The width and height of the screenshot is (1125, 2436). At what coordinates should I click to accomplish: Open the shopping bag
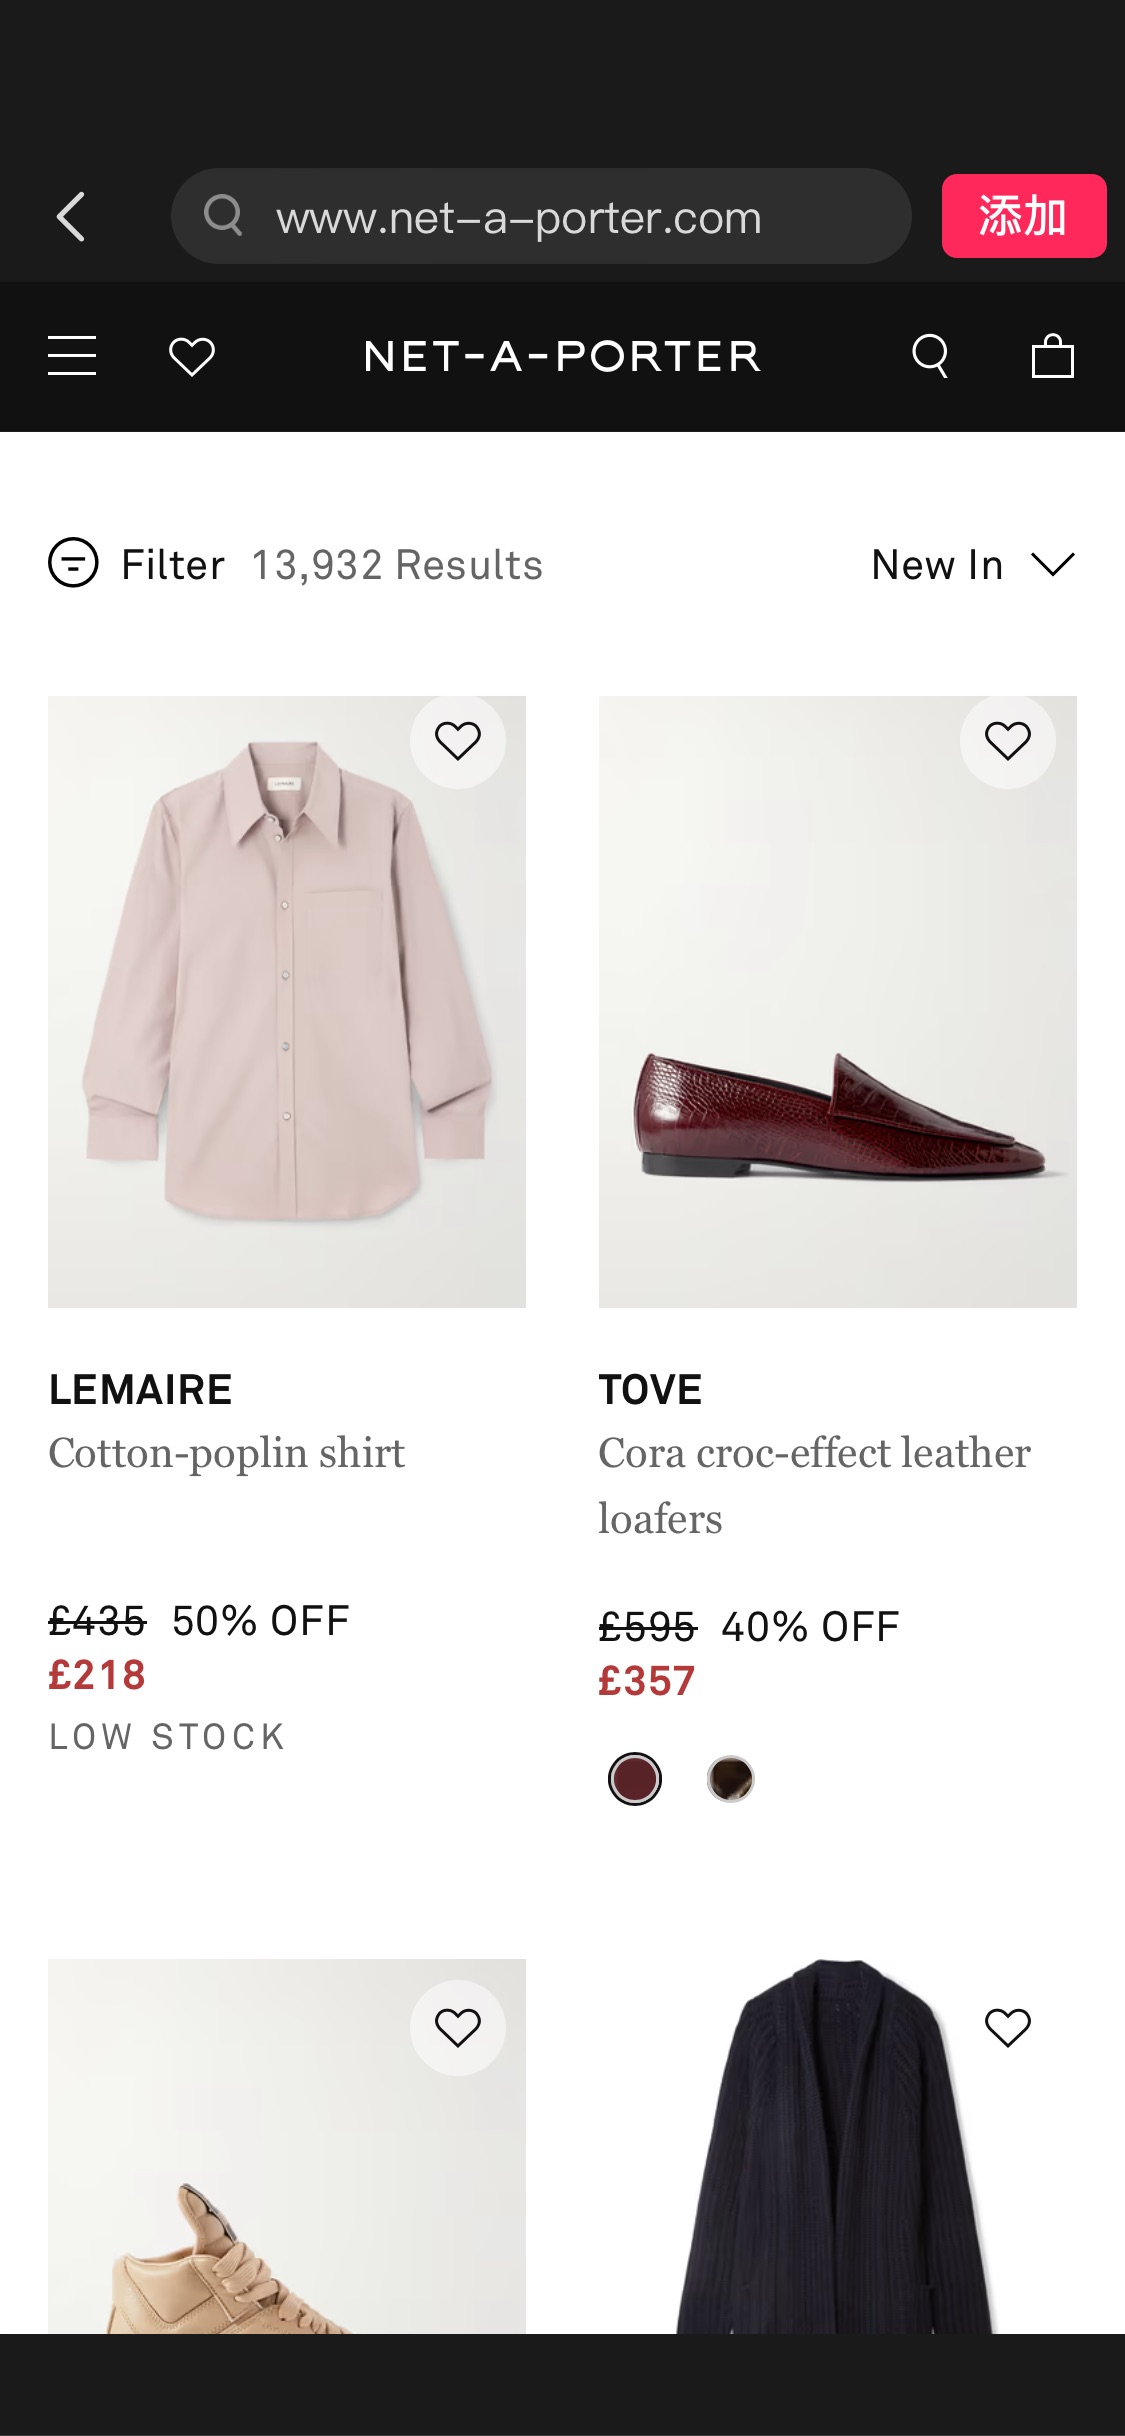[x=1052, y=356]
